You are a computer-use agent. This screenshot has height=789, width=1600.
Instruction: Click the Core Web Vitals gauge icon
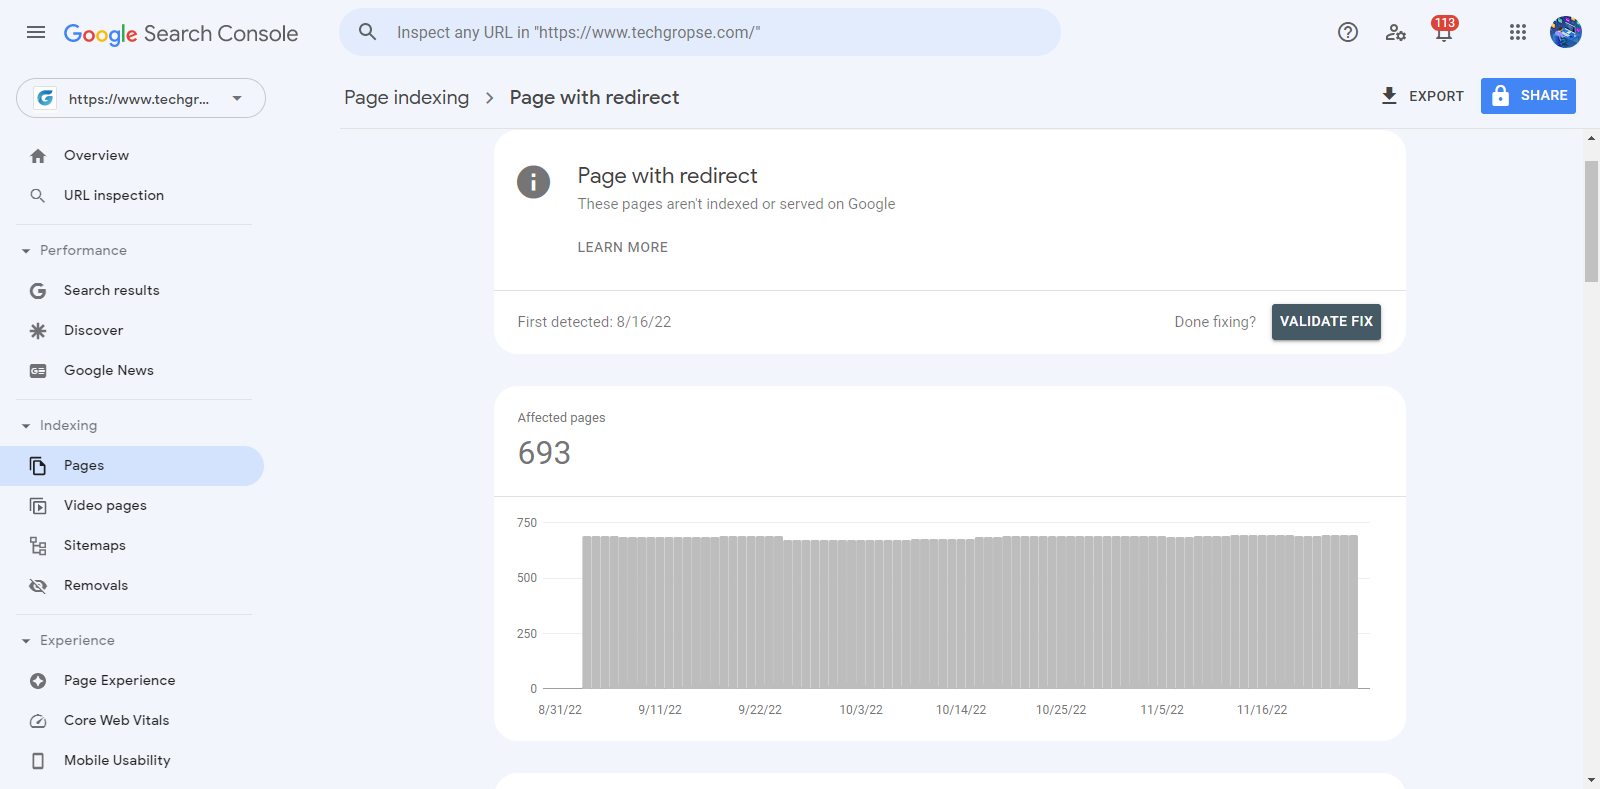[38, 721]
